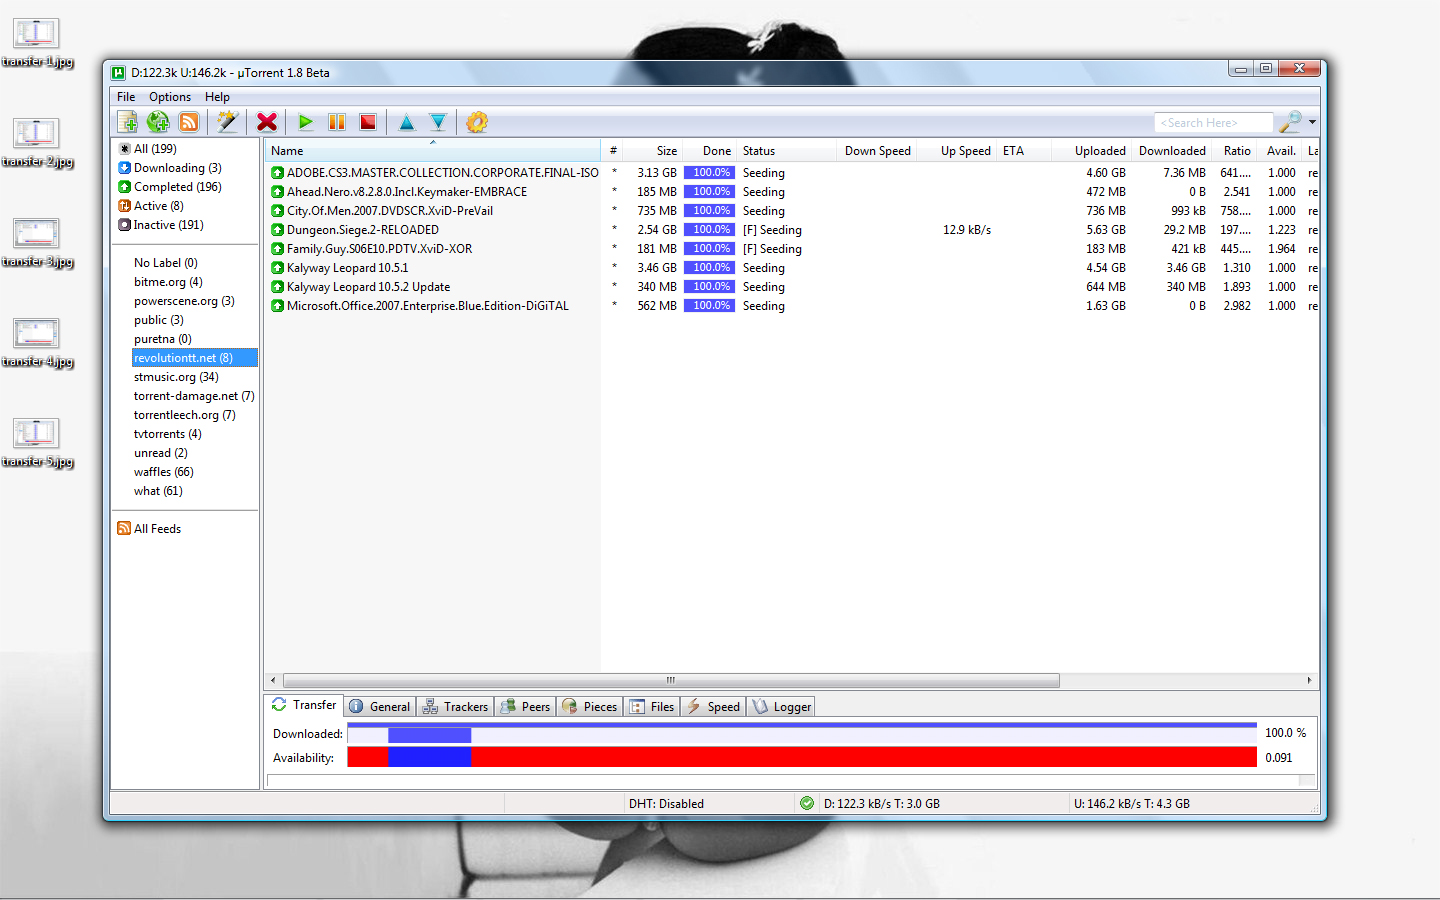Sort list by Uploaded column header
The width and height of the screenshot is (1440, 900).
click(x=1092, y=151)
